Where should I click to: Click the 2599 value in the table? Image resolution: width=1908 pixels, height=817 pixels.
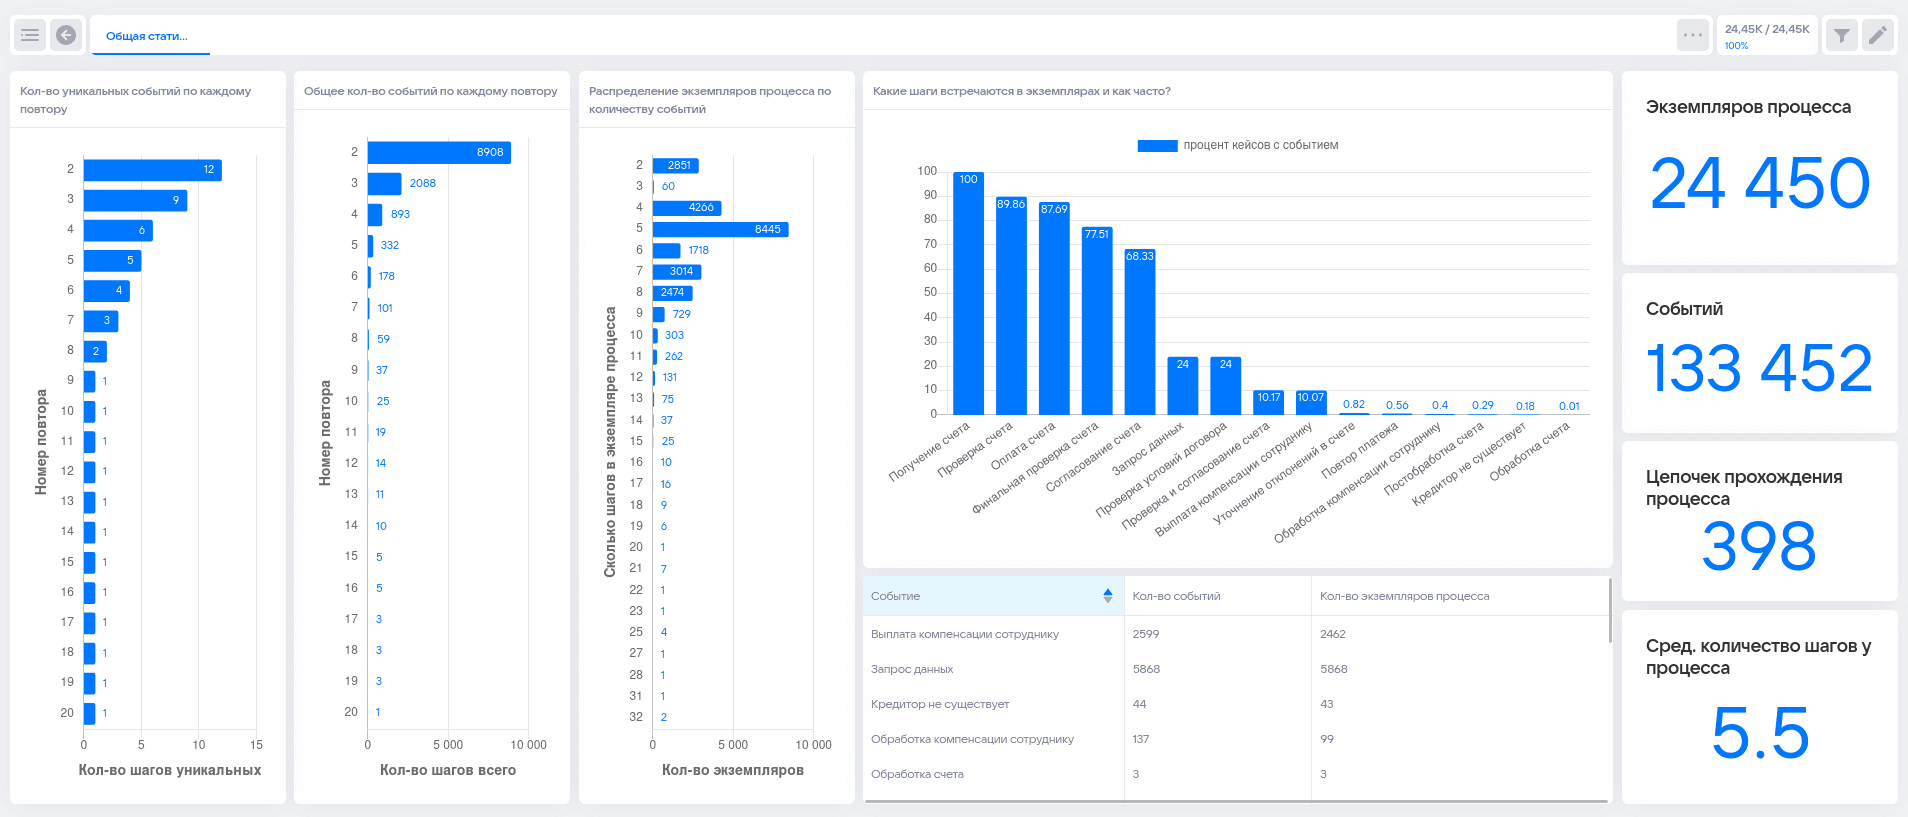[x=1146, y=634]
